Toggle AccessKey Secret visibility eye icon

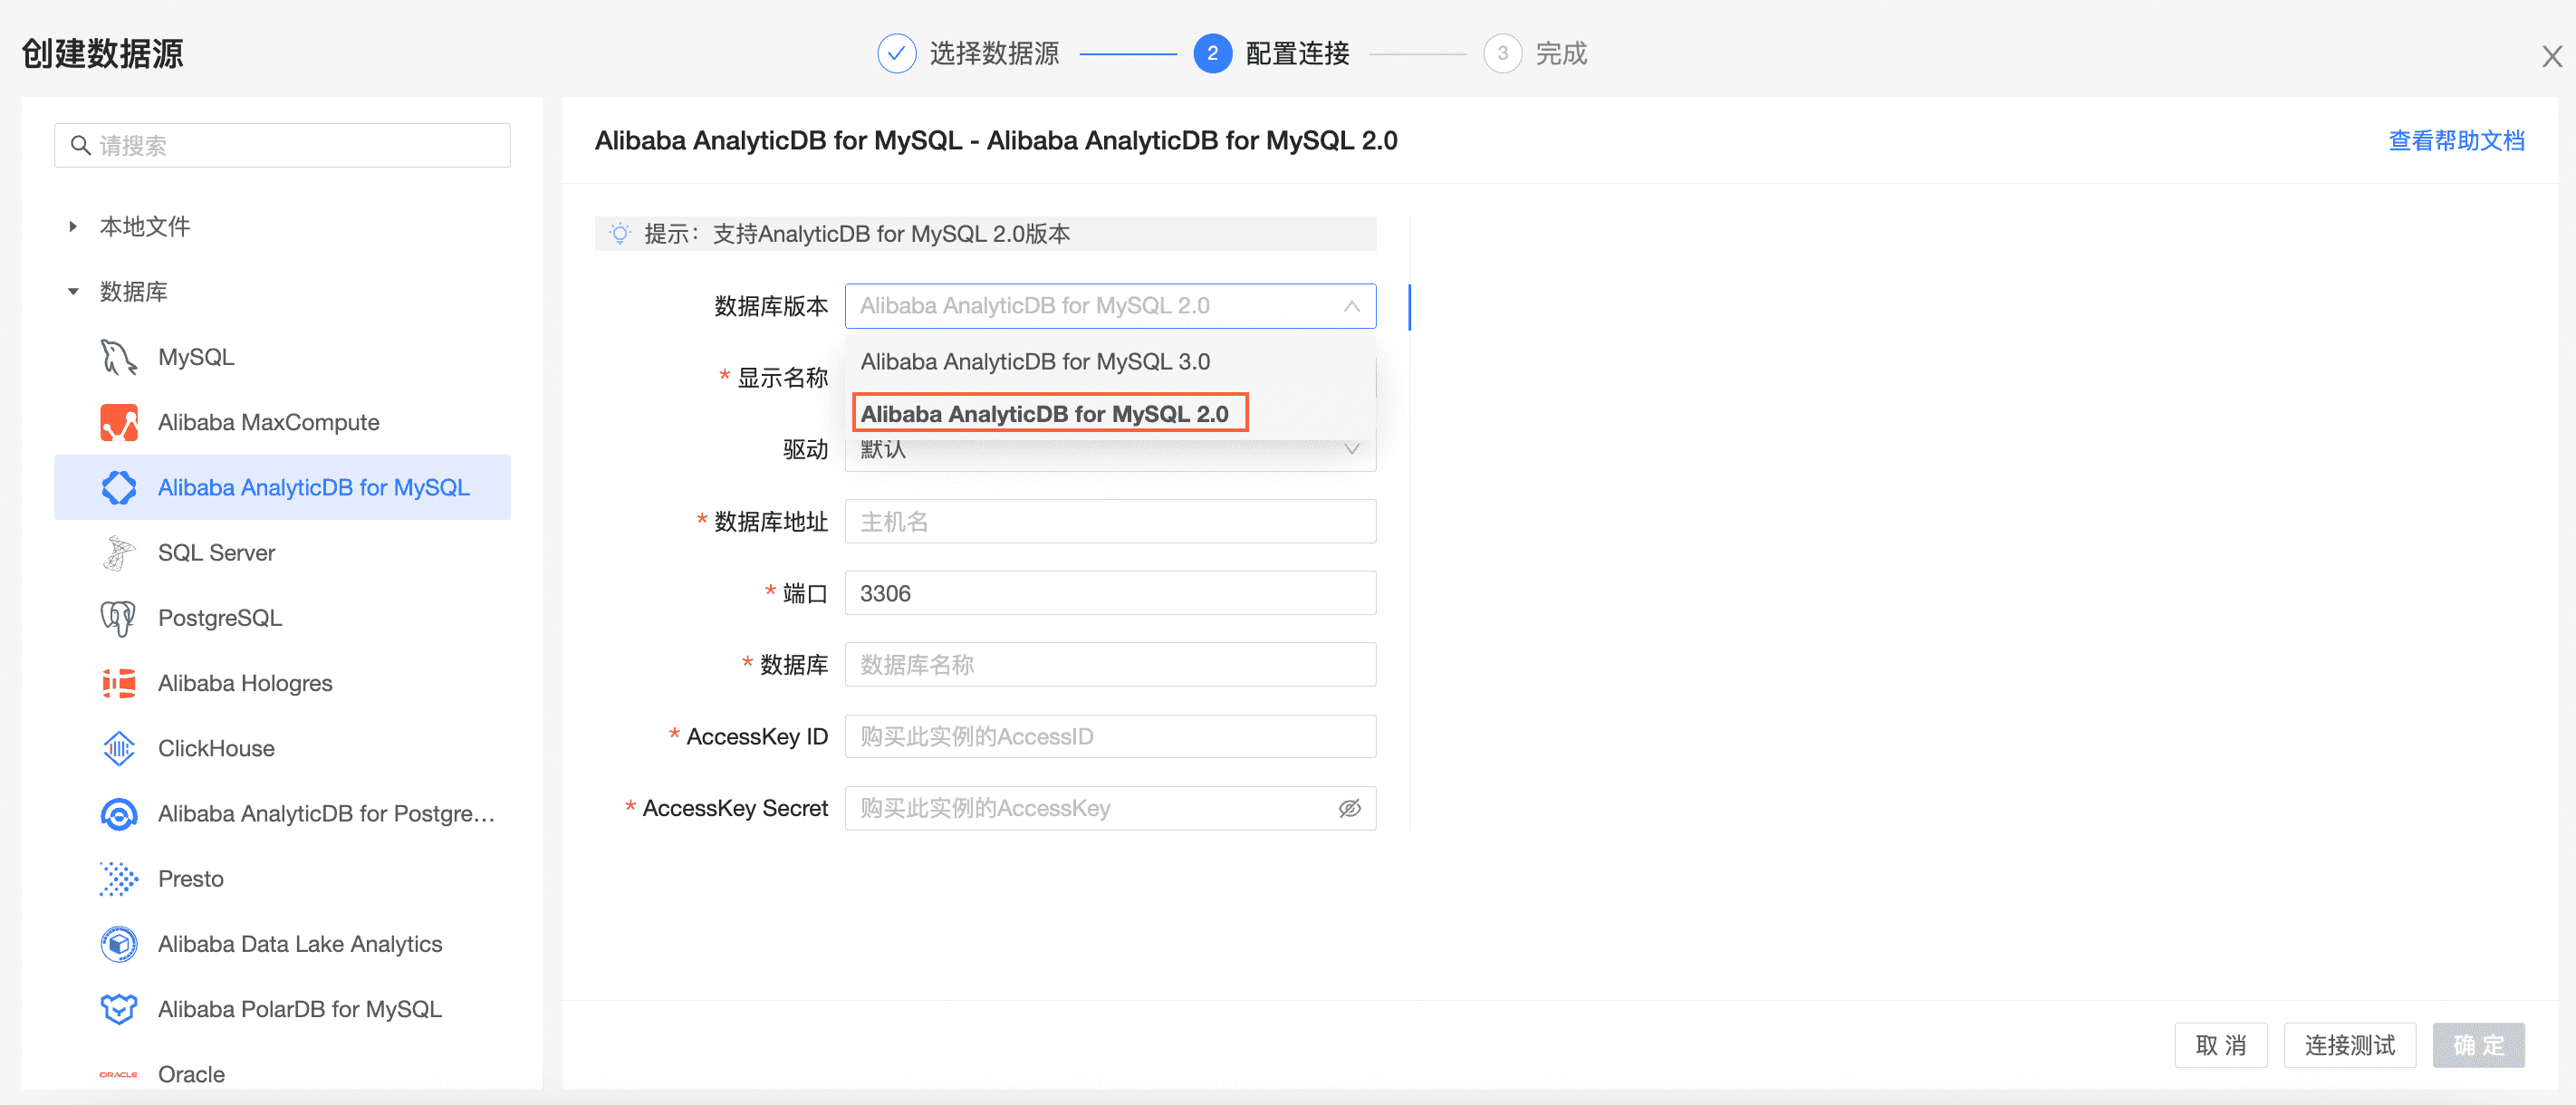click(x=1349, y=808)
